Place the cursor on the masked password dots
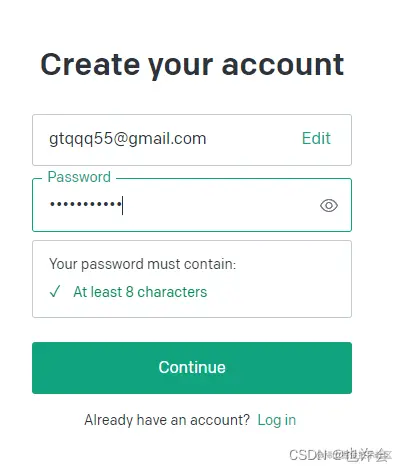The height and width of the screenshot is (472, 404). pos(85,203)
